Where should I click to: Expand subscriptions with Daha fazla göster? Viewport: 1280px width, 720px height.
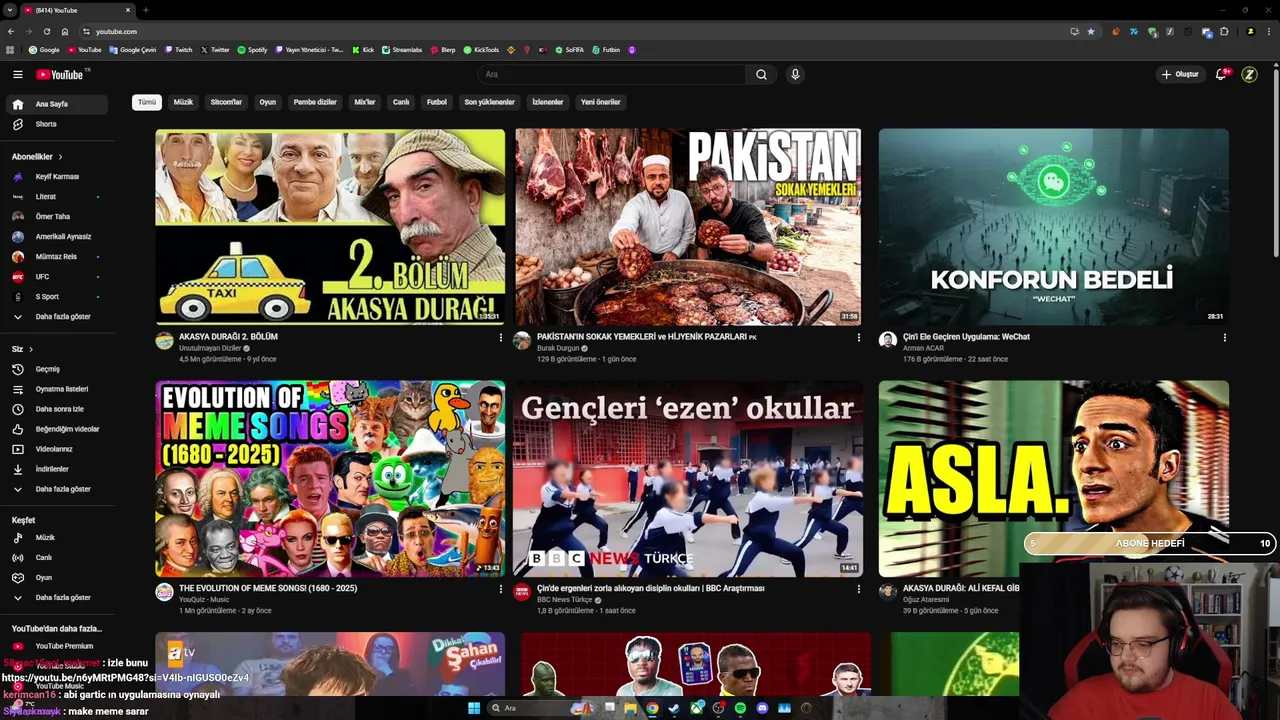coord(57,317)
